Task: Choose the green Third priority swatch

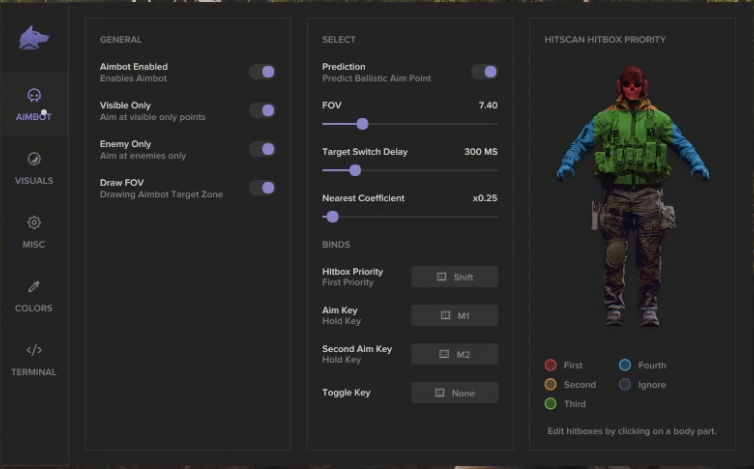Action: [x=551, y=404]
